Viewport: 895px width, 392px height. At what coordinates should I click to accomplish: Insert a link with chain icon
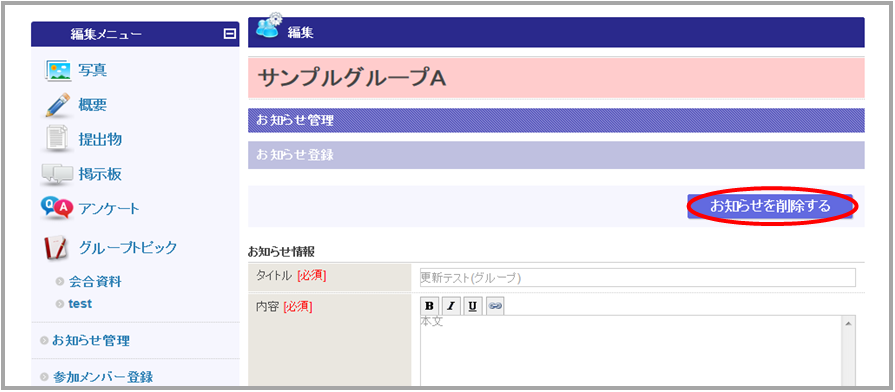coord(495,306)
